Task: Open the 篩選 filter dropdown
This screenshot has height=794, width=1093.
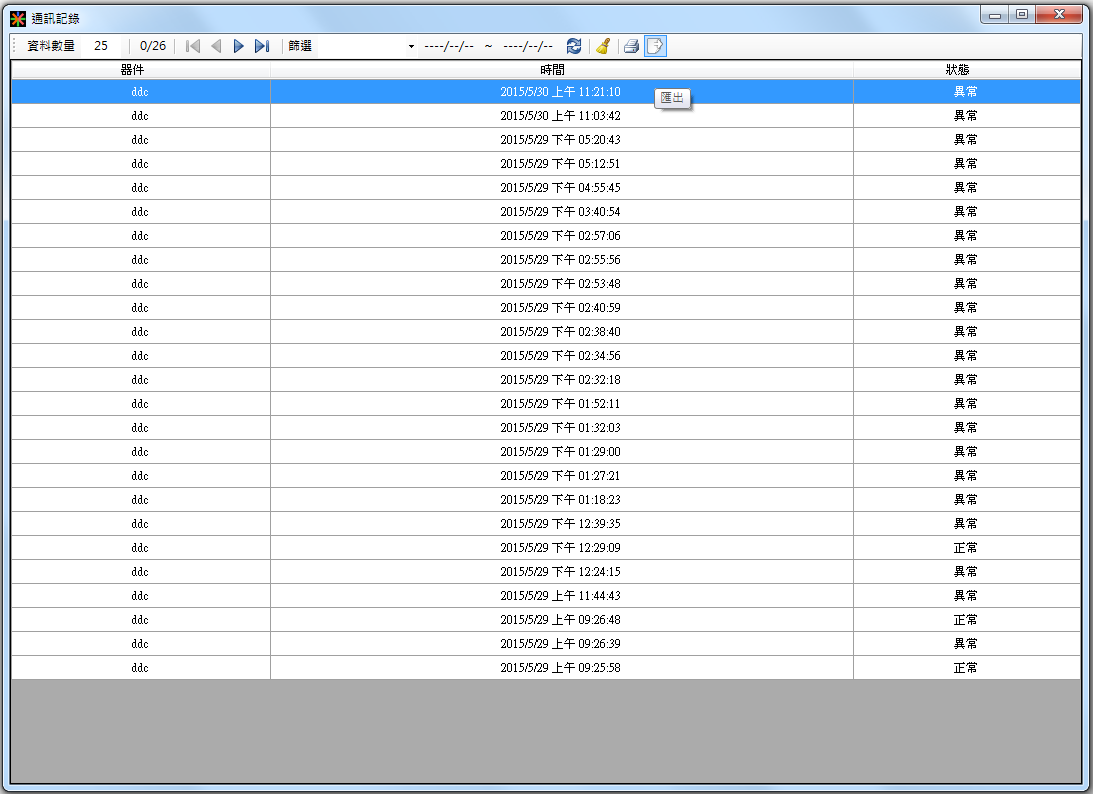Action: click(x=411, y=47)
